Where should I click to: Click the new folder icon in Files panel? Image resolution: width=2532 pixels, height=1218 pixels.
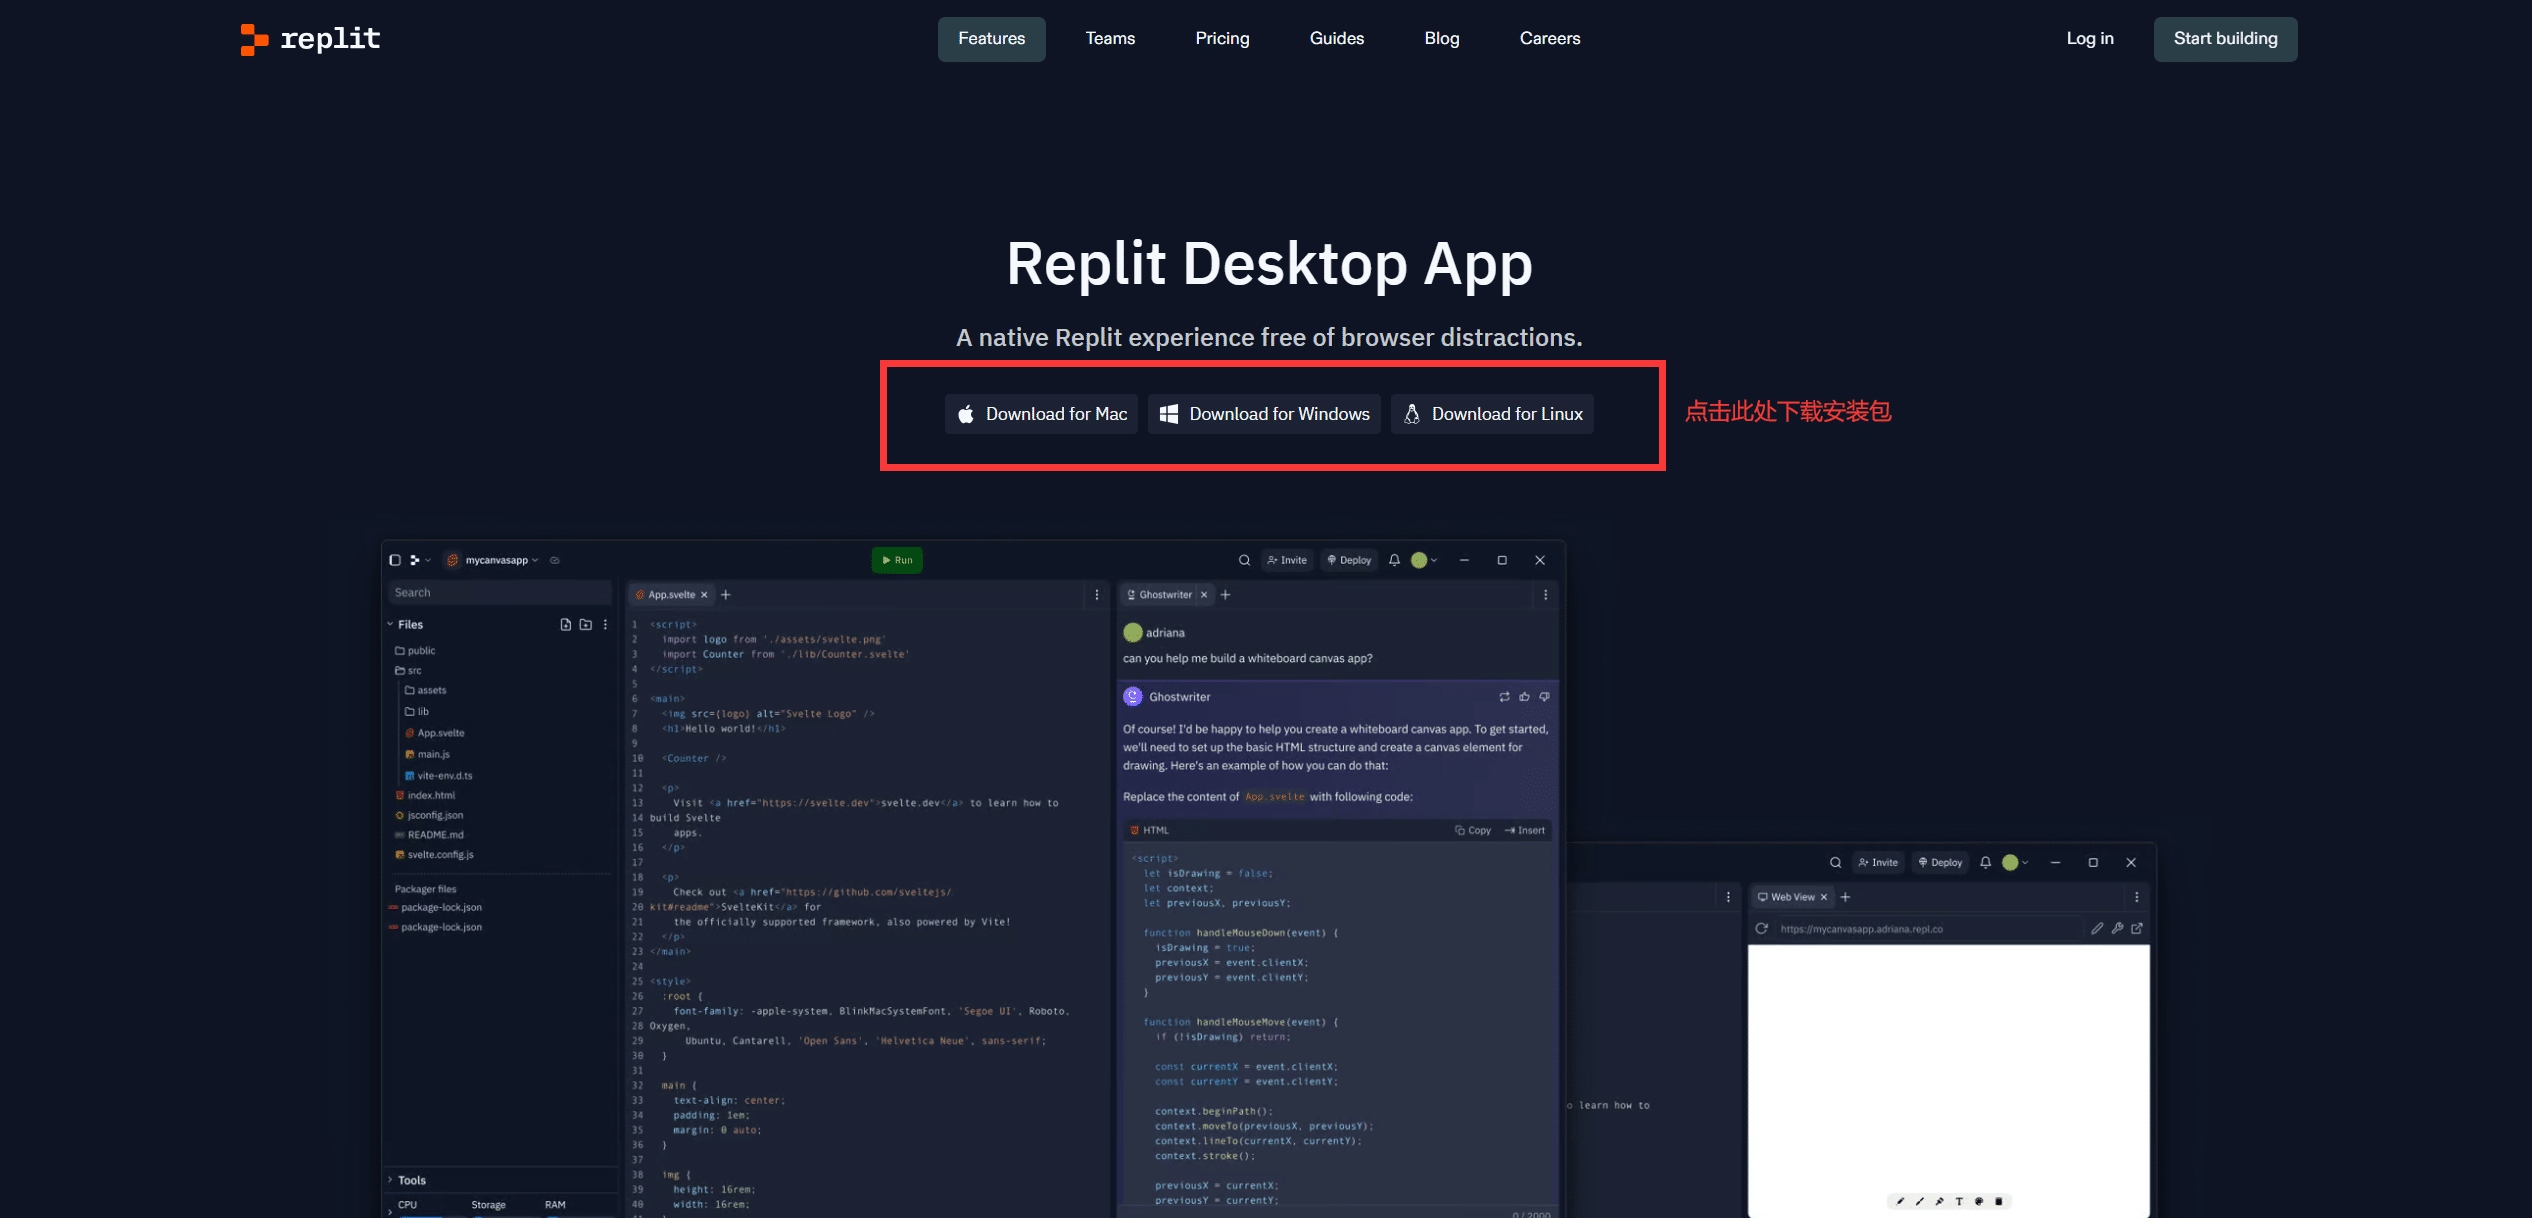click(586, 624)
